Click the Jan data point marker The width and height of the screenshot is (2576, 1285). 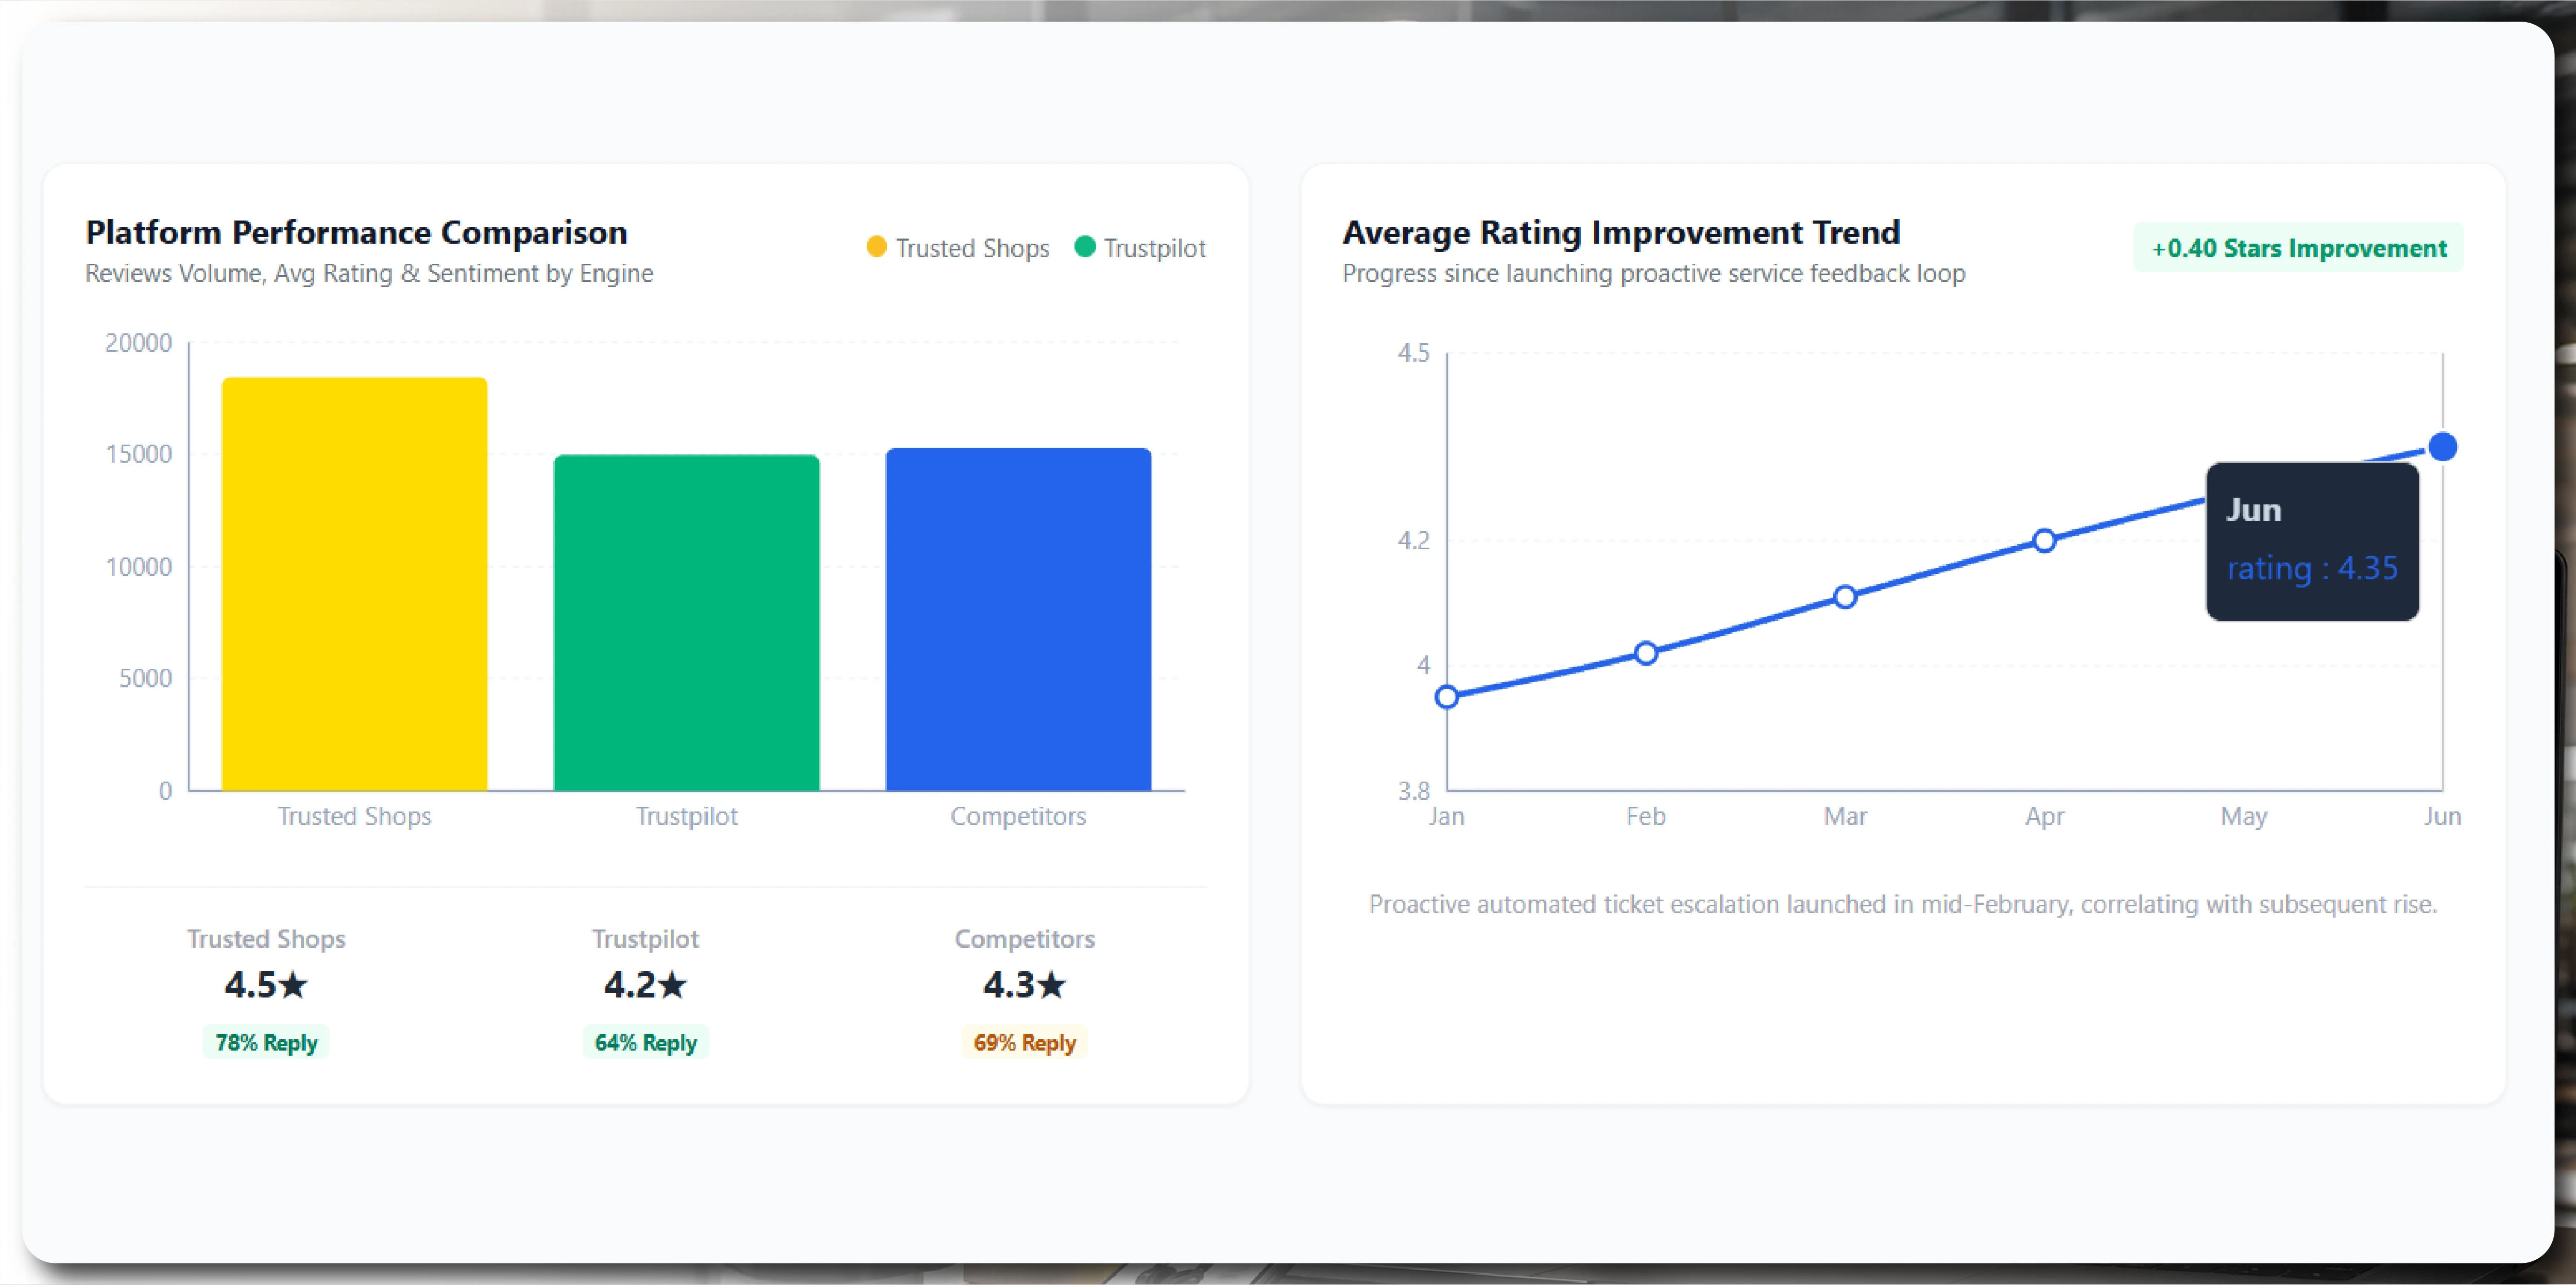click(x=1446, y=697)
